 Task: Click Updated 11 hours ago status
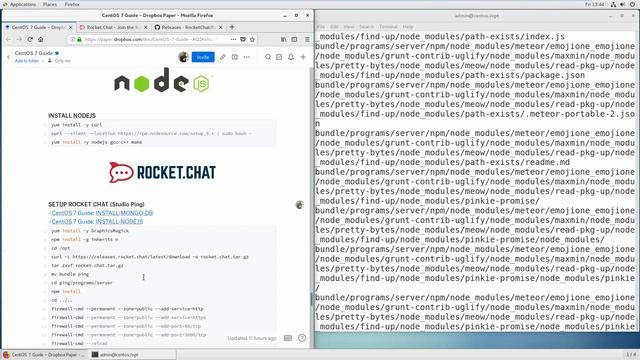[x=252, y=338]
